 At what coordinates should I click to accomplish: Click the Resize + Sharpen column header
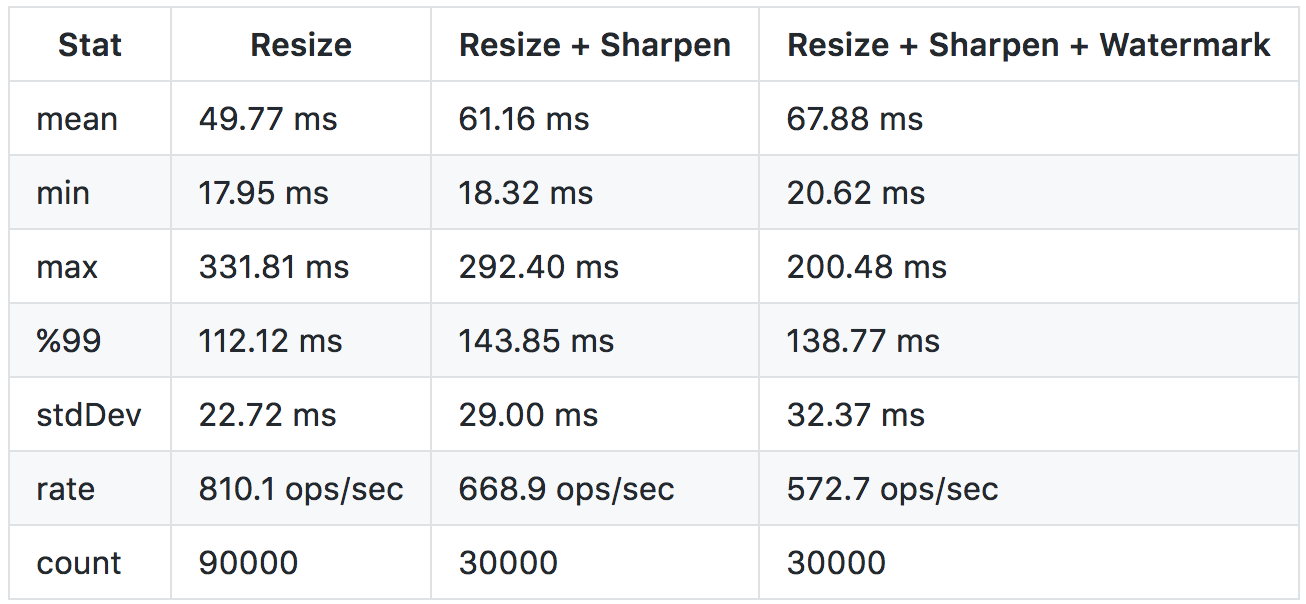tap(595, 45)
